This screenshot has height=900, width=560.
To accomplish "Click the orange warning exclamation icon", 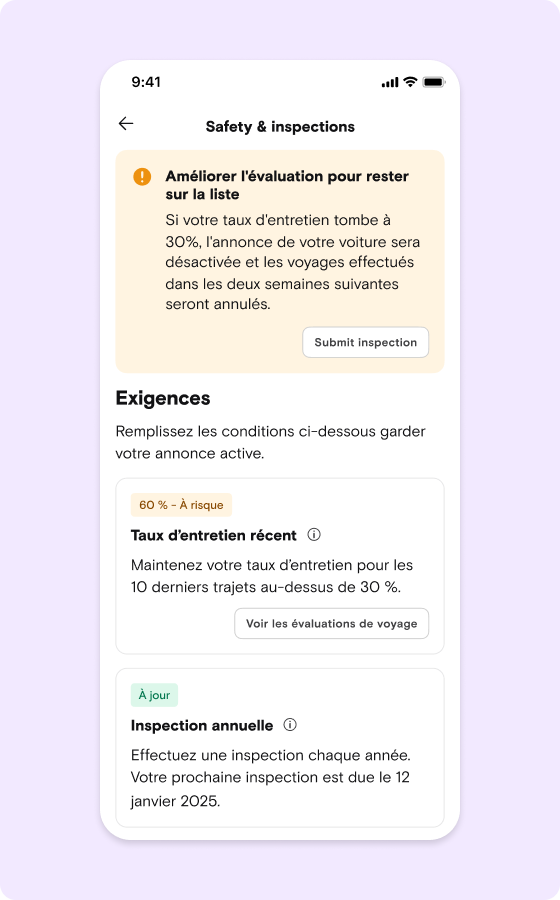I will 142,176.
